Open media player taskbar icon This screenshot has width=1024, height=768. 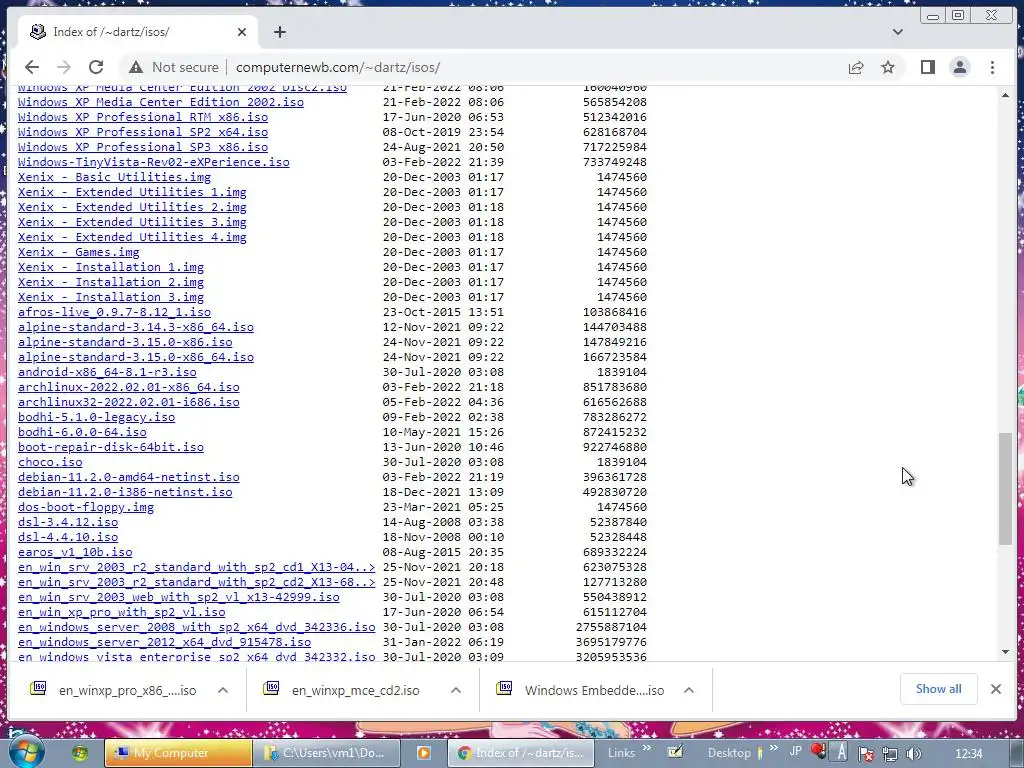(x=423, y=753)
